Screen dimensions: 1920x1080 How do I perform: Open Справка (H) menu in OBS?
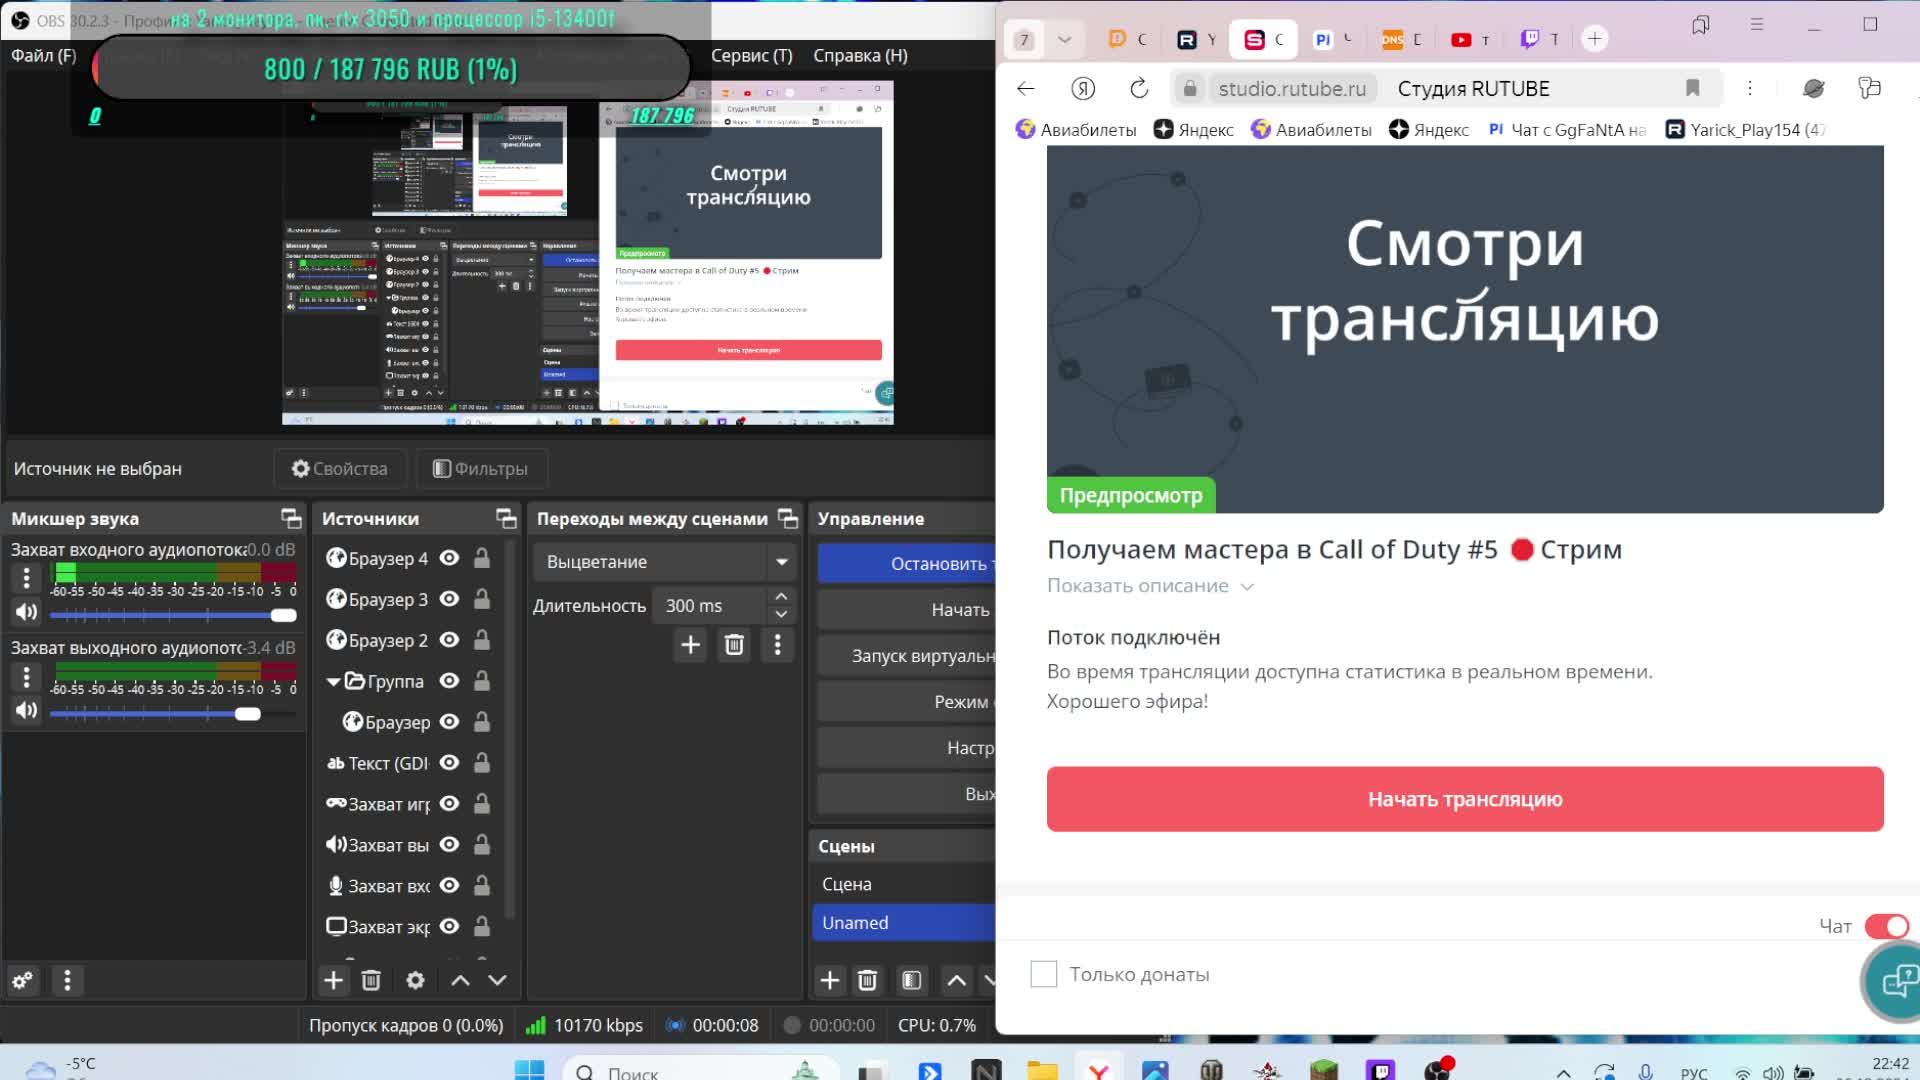pos(861,56)
